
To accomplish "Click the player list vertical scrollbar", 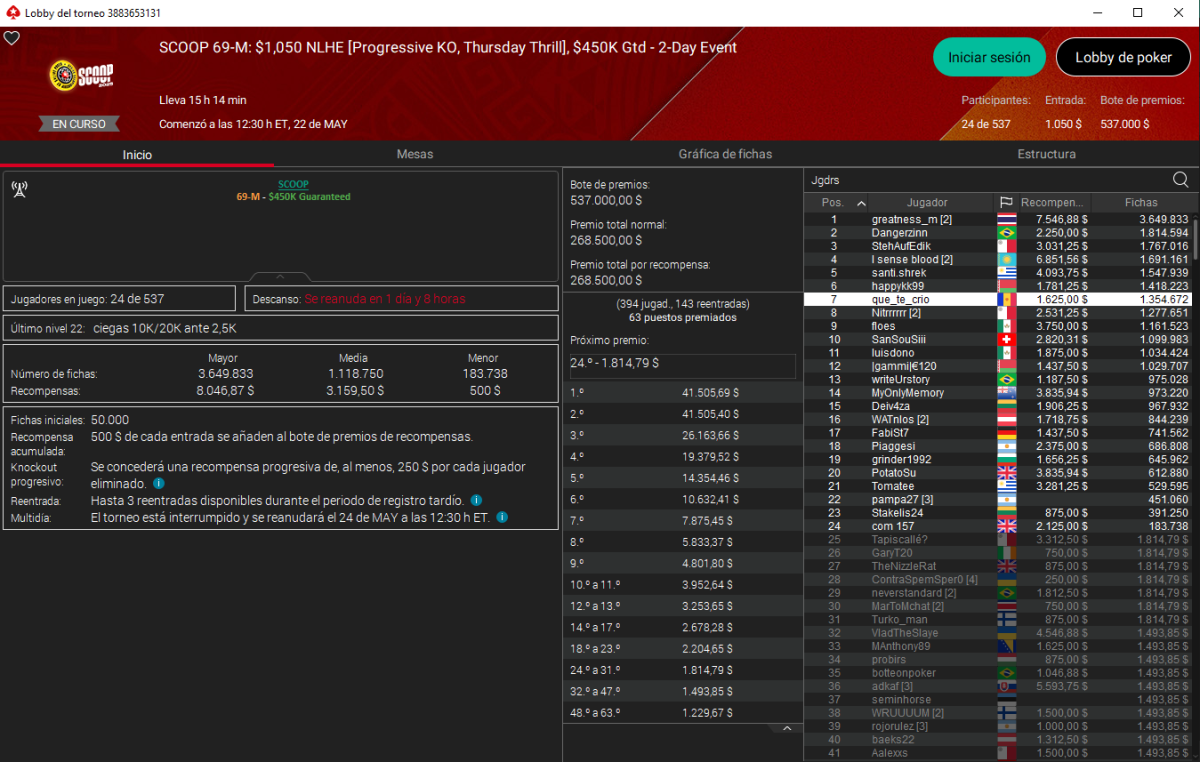I will [1195, 240].
